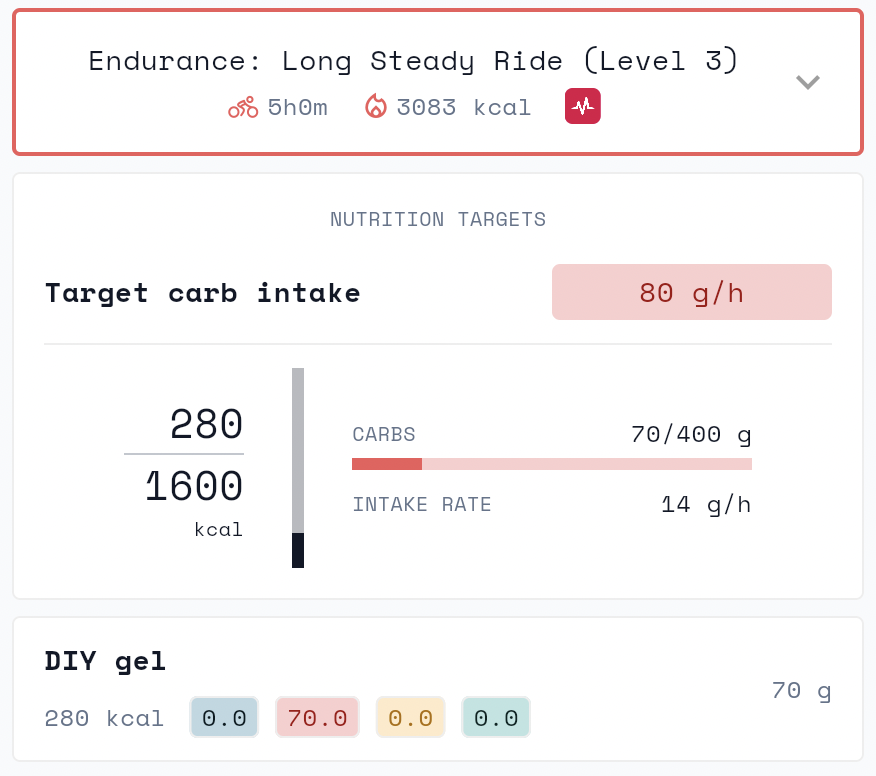Image resolution: width=876 pixels, height=776 pixels.
Task: Select the red heart-rate activity badge
Action: pos(583,105)
